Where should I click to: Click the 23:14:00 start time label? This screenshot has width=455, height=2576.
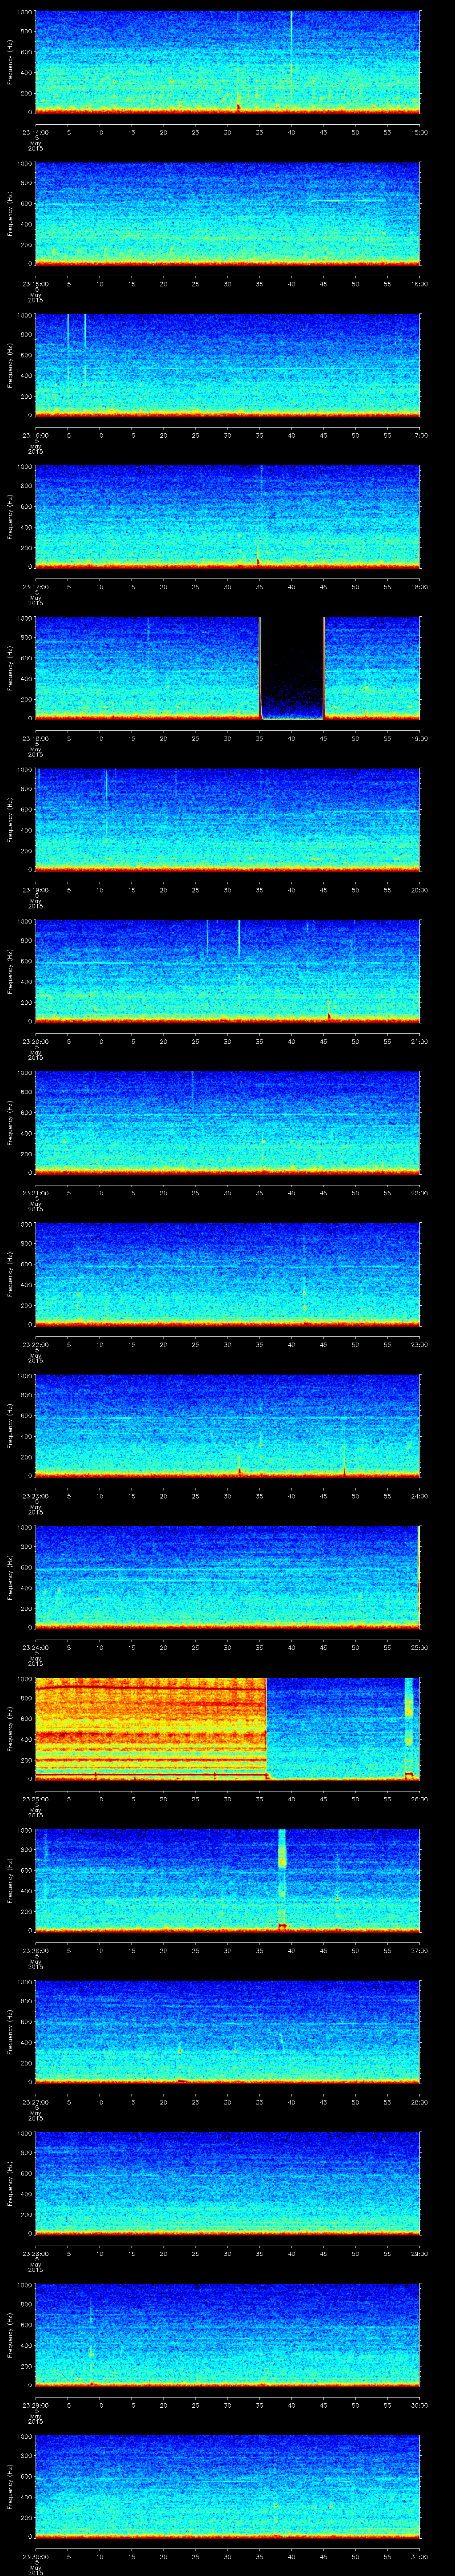pyautogui.click(x=35, y=132)
